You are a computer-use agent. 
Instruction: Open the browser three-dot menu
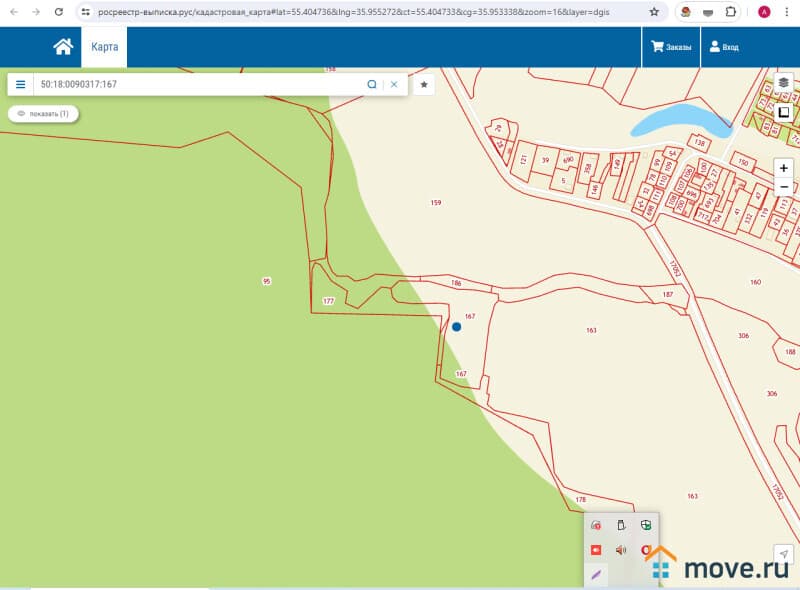click(x=786, y=12)
